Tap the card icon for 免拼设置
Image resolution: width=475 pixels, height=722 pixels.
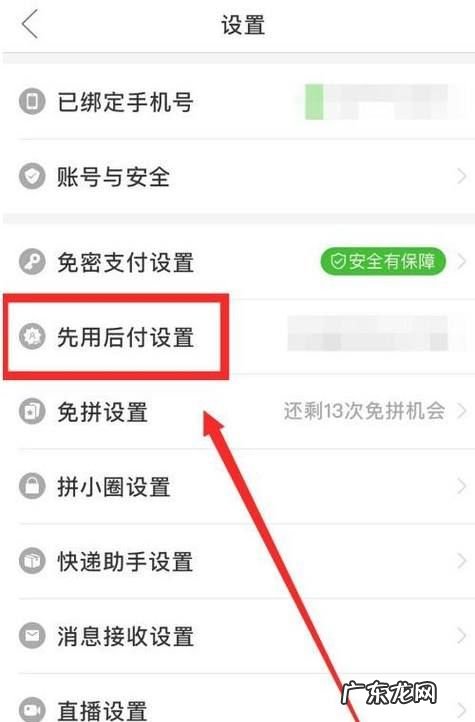pos(32,411)
